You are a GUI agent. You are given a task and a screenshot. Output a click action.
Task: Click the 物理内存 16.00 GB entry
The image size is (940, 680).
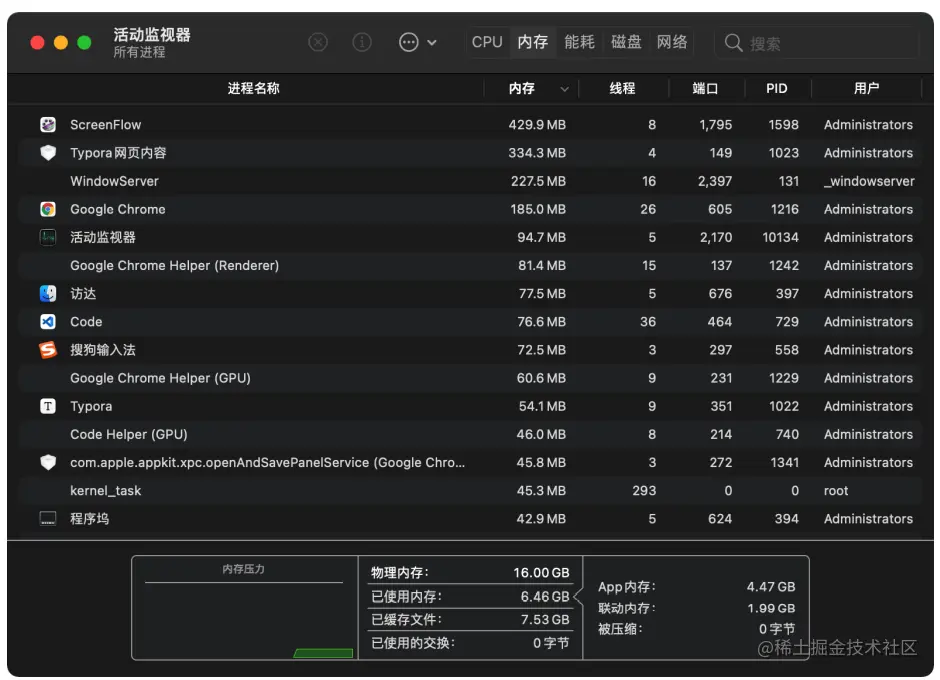(470, 573)
